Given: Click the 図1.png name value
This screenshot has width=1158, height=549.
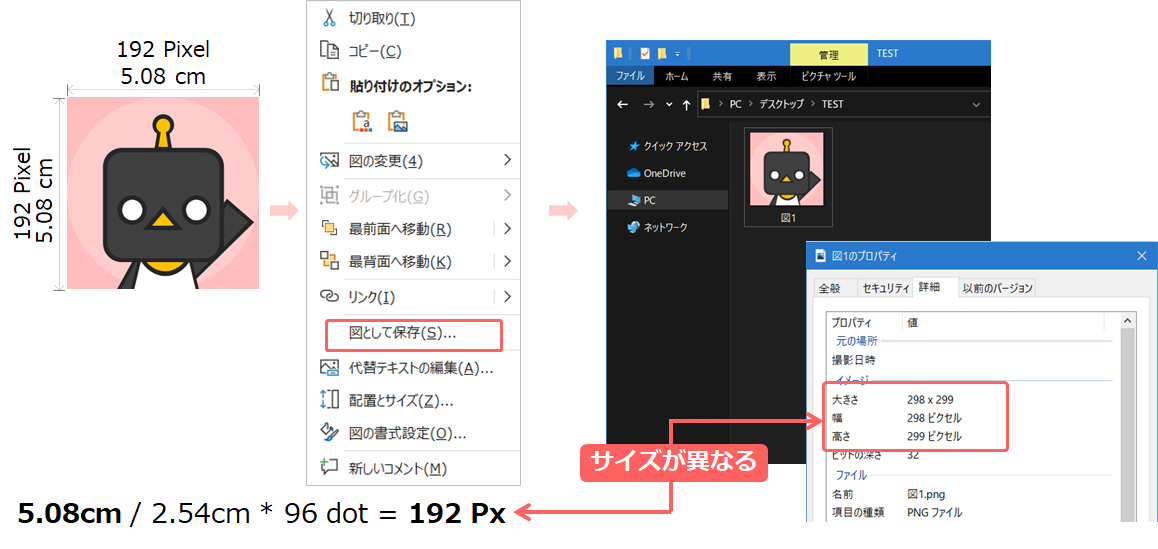Looking at the screenshot, I should click(x=926, y=494).
